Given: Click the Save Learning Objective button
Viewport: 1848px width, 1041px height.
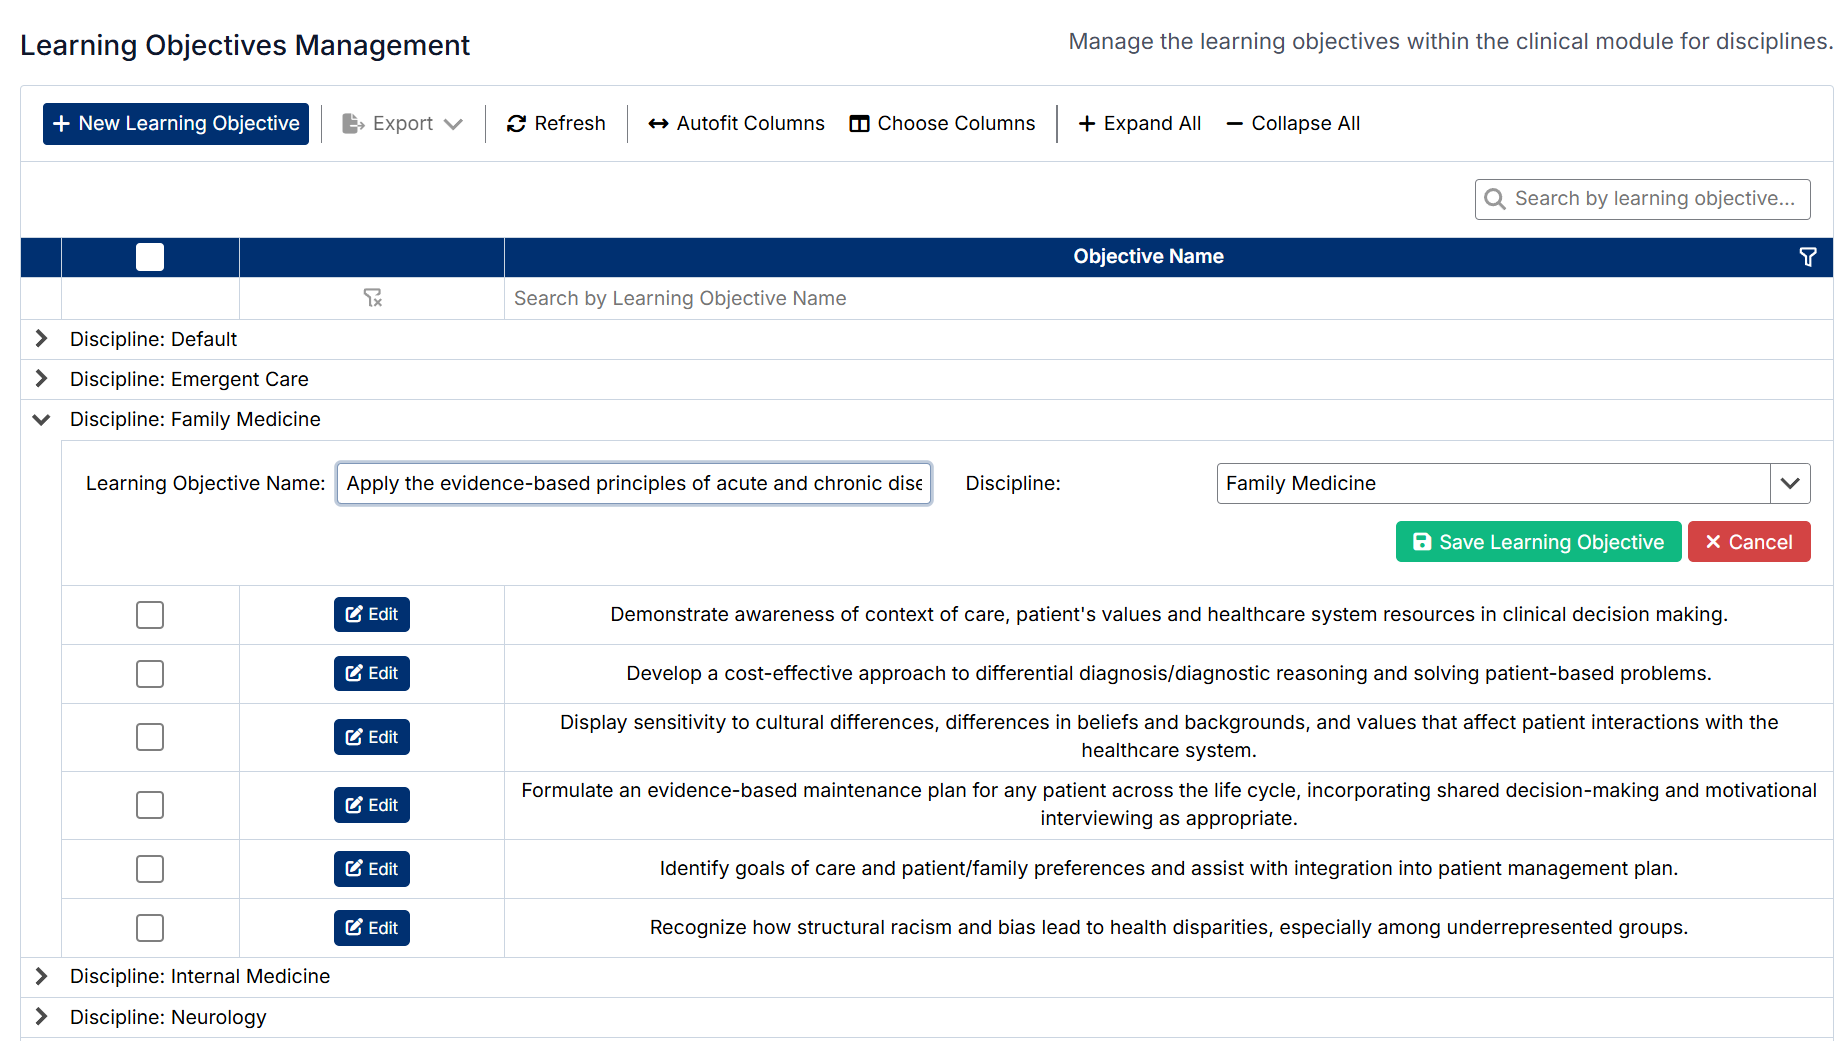Looking at the screenshot, I should 1537,542.
